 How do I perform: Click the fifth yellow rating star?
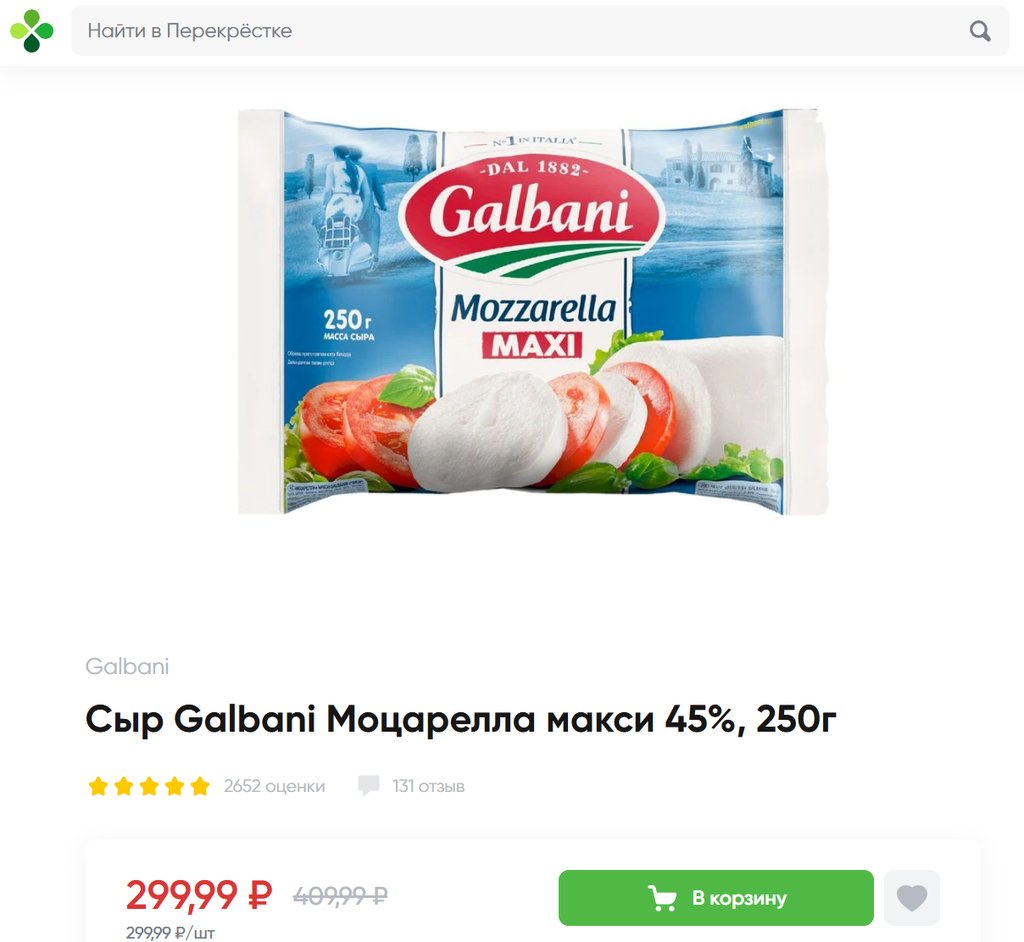200,786
